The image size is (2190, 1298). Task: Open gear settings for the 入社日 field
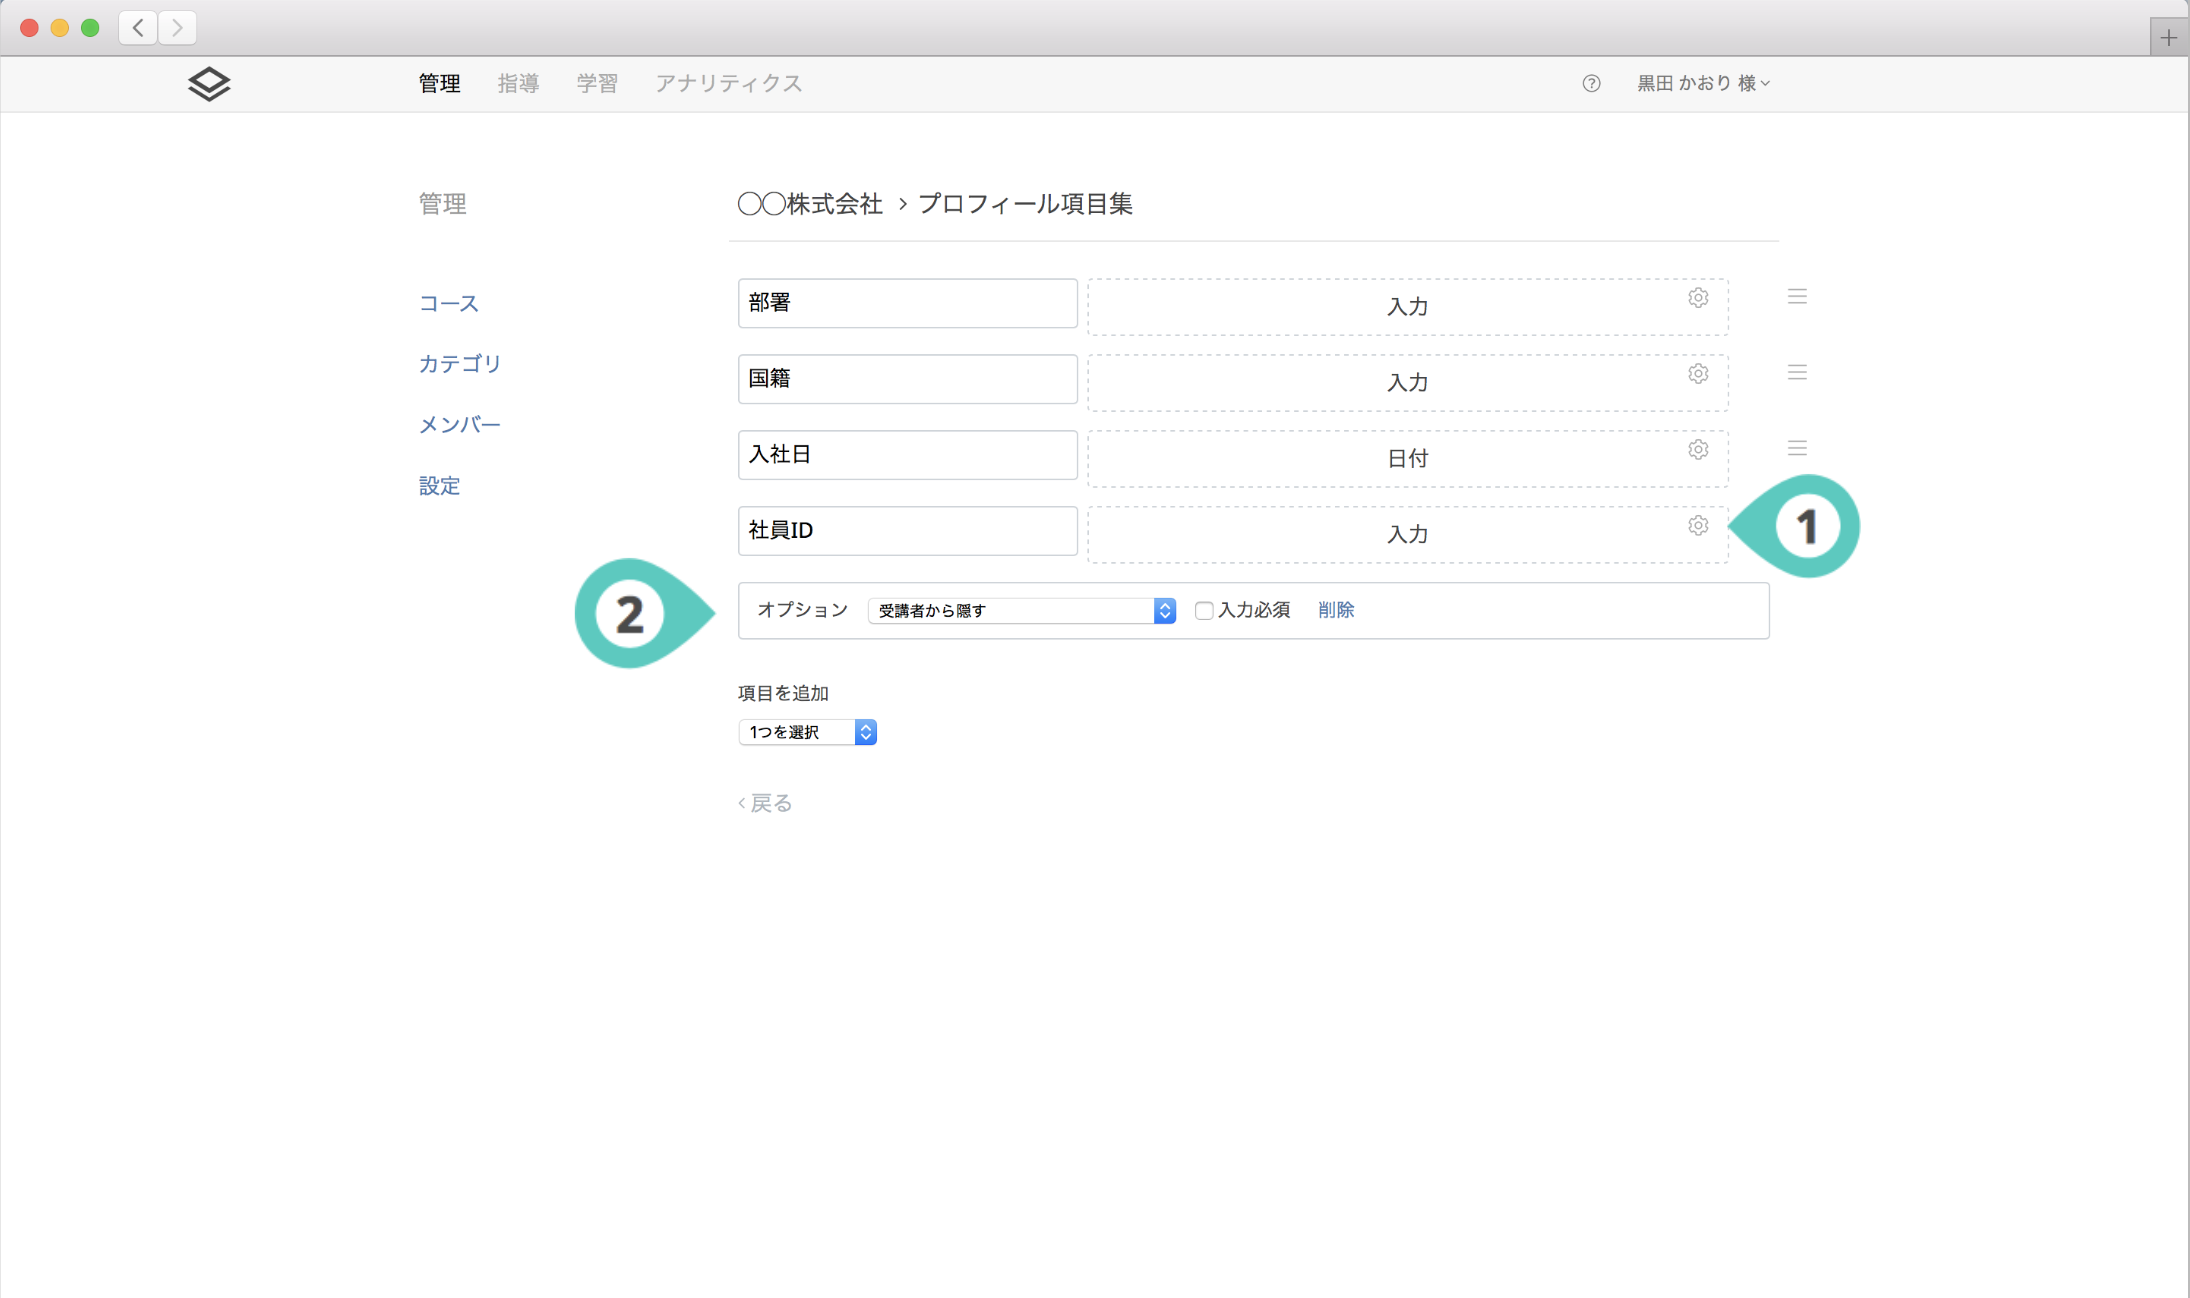point(1698,450)
